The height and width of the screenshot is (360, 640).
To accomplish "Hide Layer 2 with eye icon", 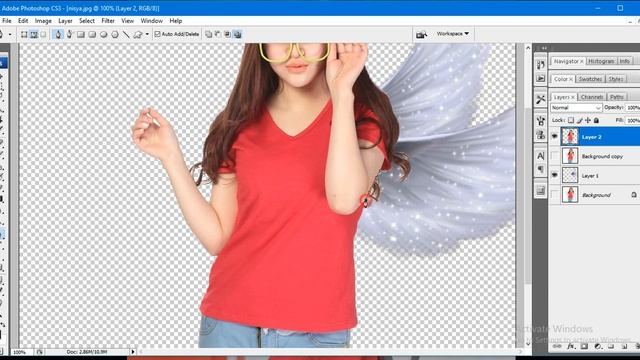I will click(x=554, y=137).
